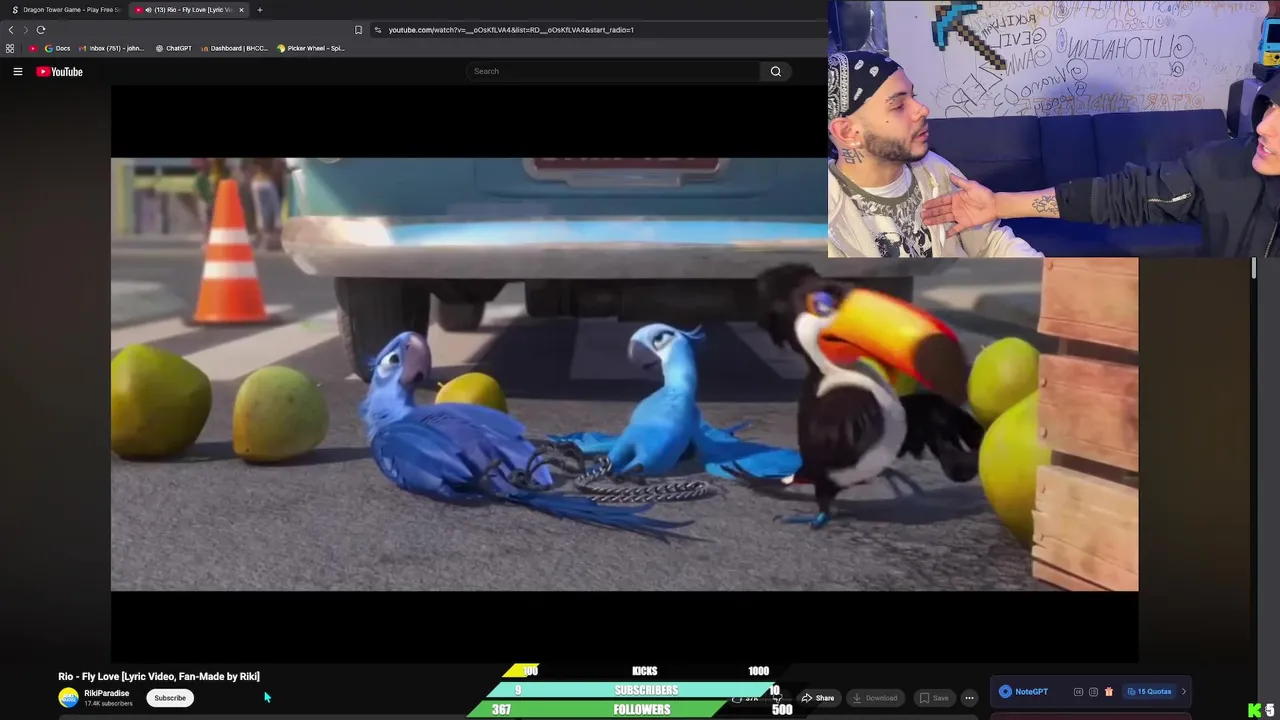Viewport: 1280px width, 720px height.
Task: Click the youtube.com address bar
Action: [x=600, y=30]
